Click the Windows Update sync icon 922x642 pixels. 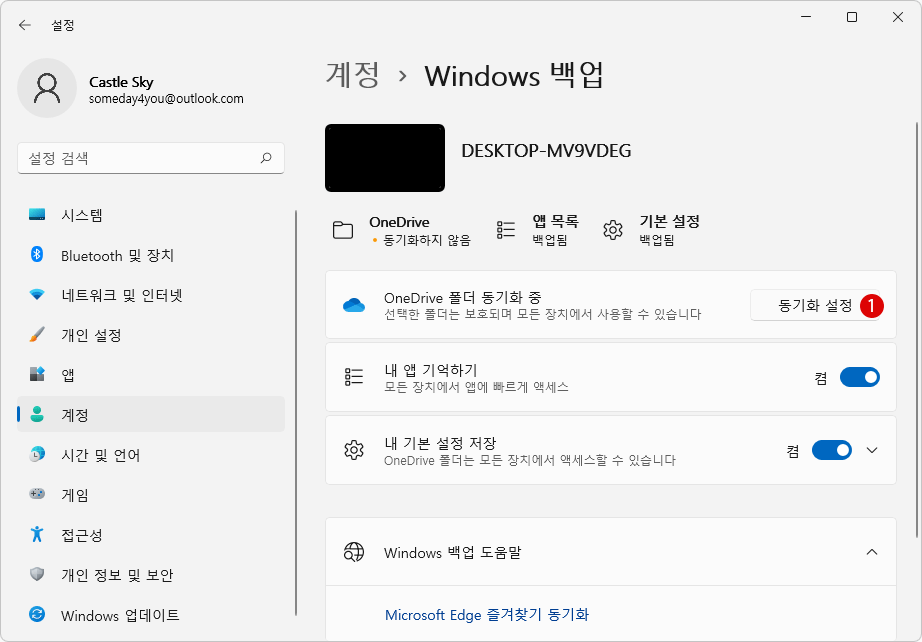pyautogui.click(x=37, y=615)
